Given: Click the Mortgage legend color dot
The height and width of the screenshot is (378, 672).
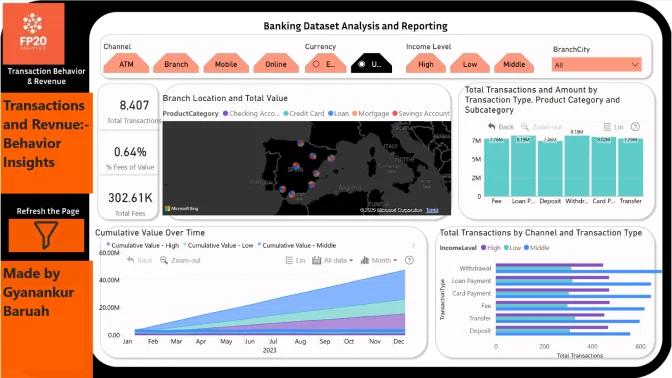Looking at the screenshot, I should [x=354, y=114].
